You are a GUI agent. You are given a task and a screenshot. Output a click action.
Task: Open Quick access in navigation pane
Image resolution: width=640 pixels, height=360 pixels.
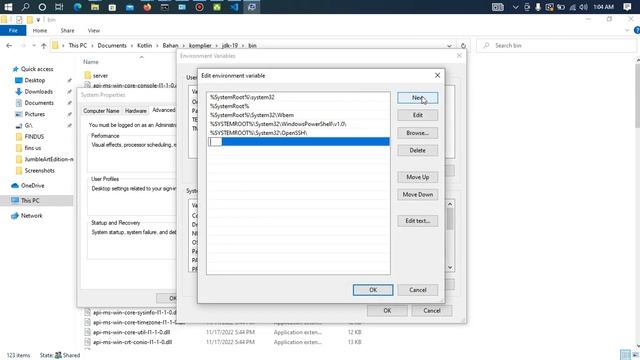pyautogui.click(x=37, y=69)
